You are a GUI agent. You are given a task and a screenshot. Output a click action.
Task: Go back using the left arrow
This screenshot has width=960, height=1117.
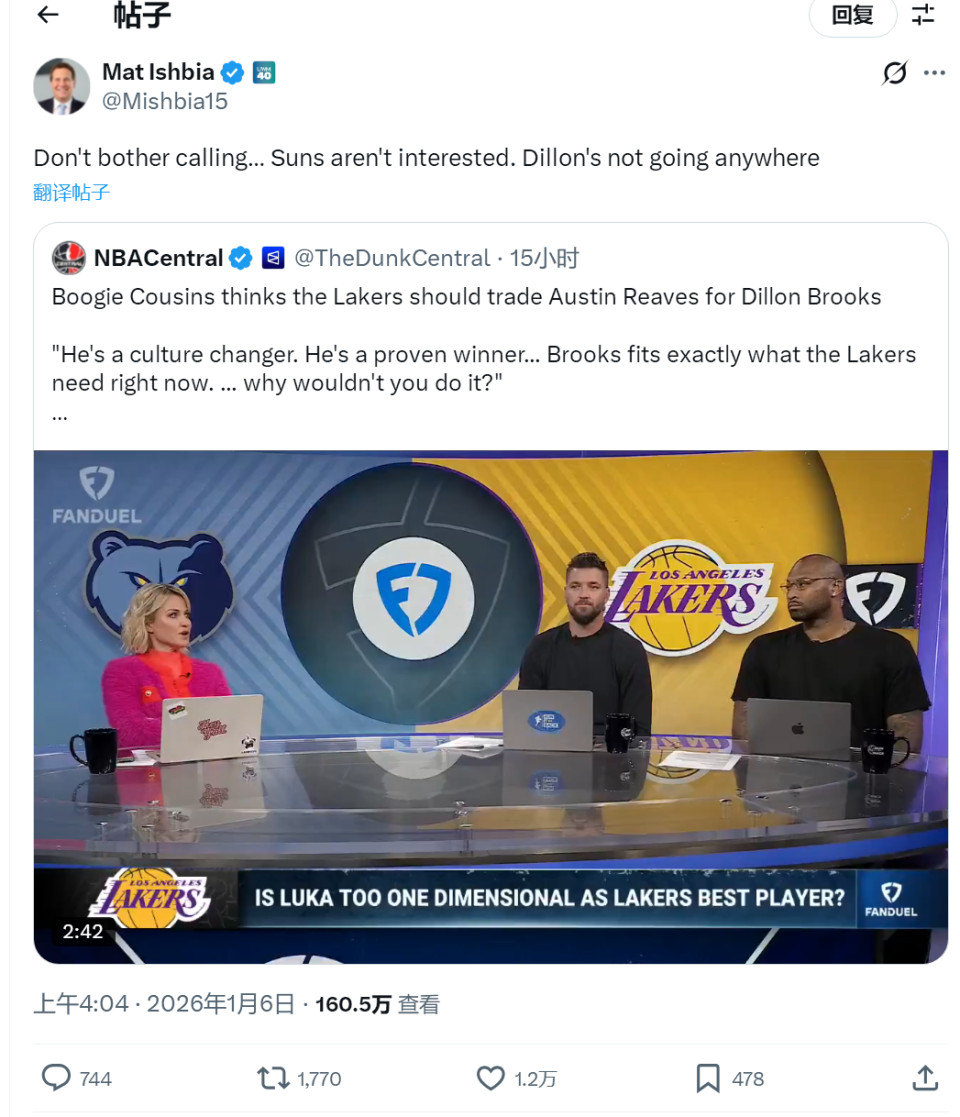[48, 14]
